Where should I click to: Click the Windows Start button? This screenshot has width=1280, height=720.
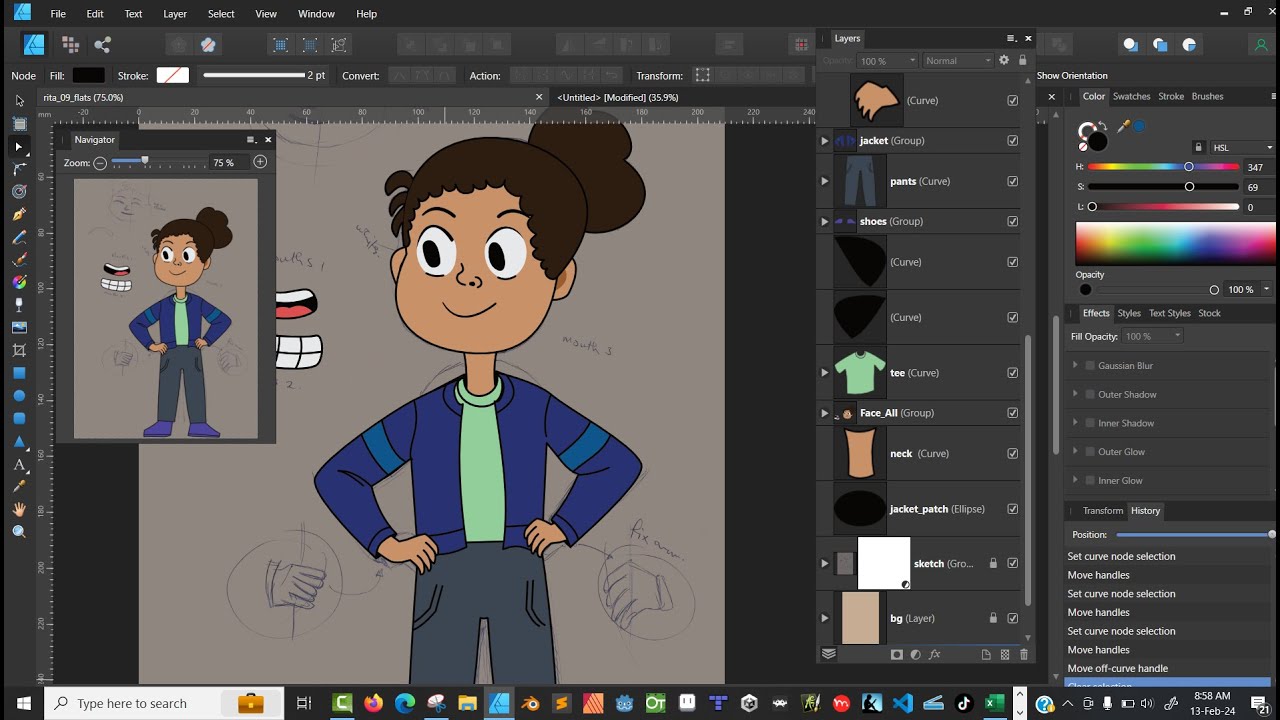click(22, 703)
